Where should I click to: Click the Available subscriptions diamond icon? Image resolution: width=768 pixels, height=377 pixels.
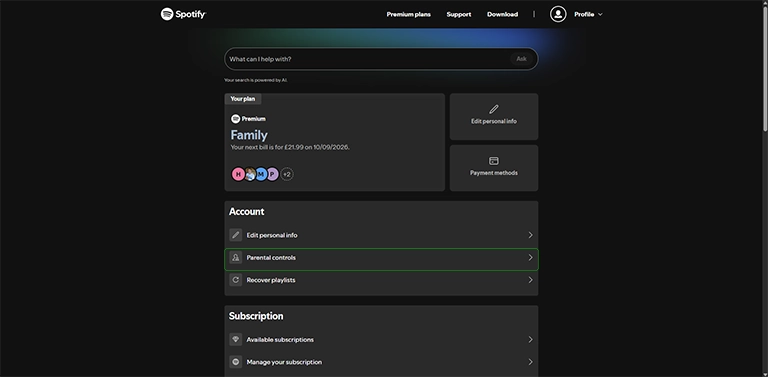coord(236,339)
